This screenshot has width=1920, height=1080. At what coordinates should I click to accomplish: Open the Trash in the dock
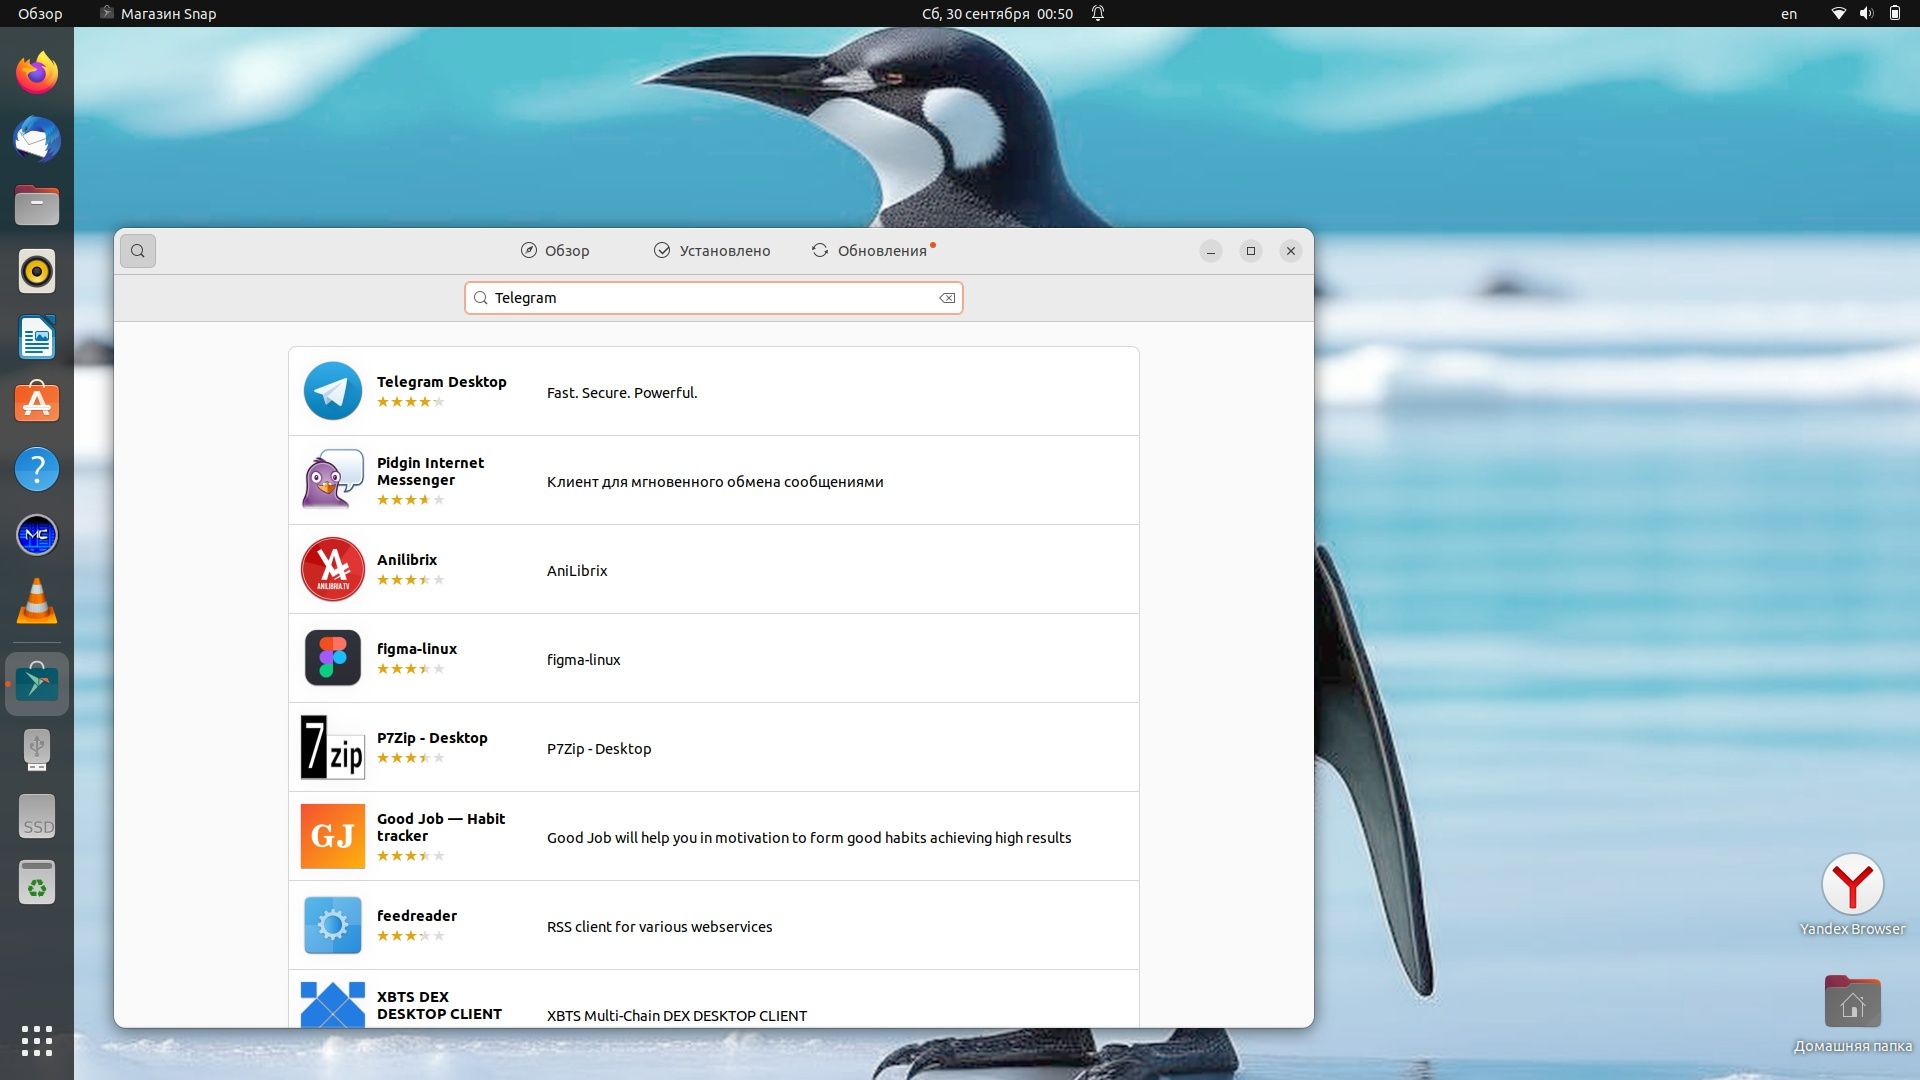click(37, 882)
